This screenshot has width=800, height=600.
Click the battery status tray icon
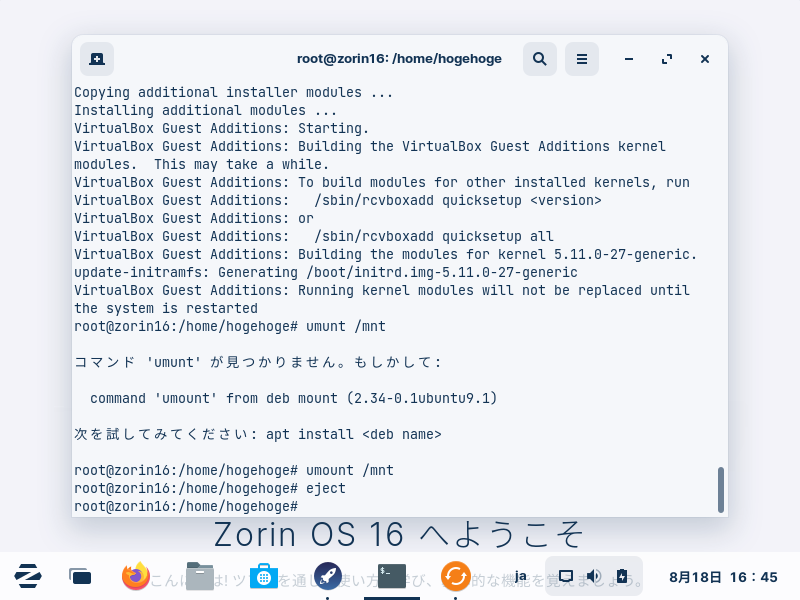click(x=622, y=577)
